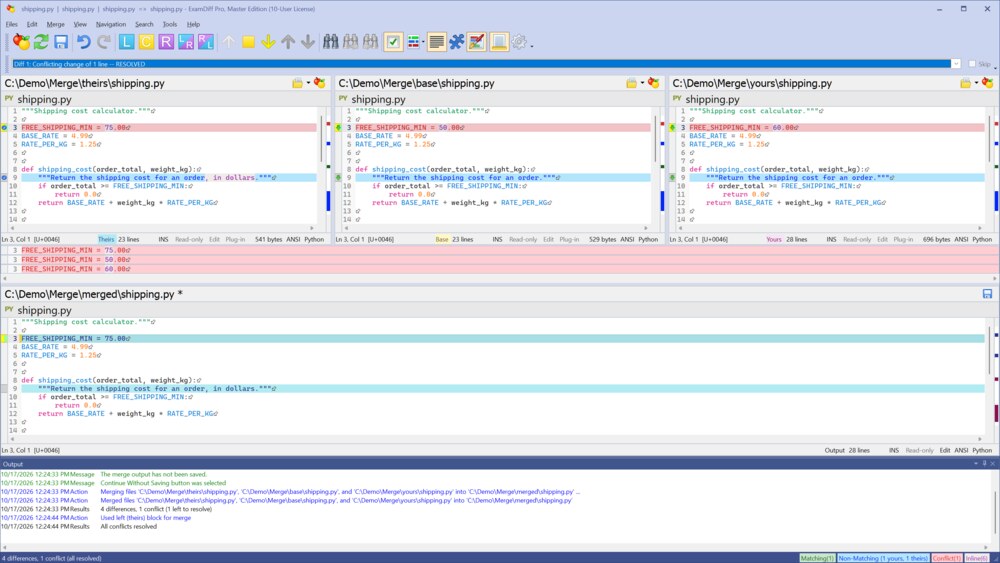
Task: Expand the current difference dropdown list
Action: pyautogui.click(x=955, y=64)
